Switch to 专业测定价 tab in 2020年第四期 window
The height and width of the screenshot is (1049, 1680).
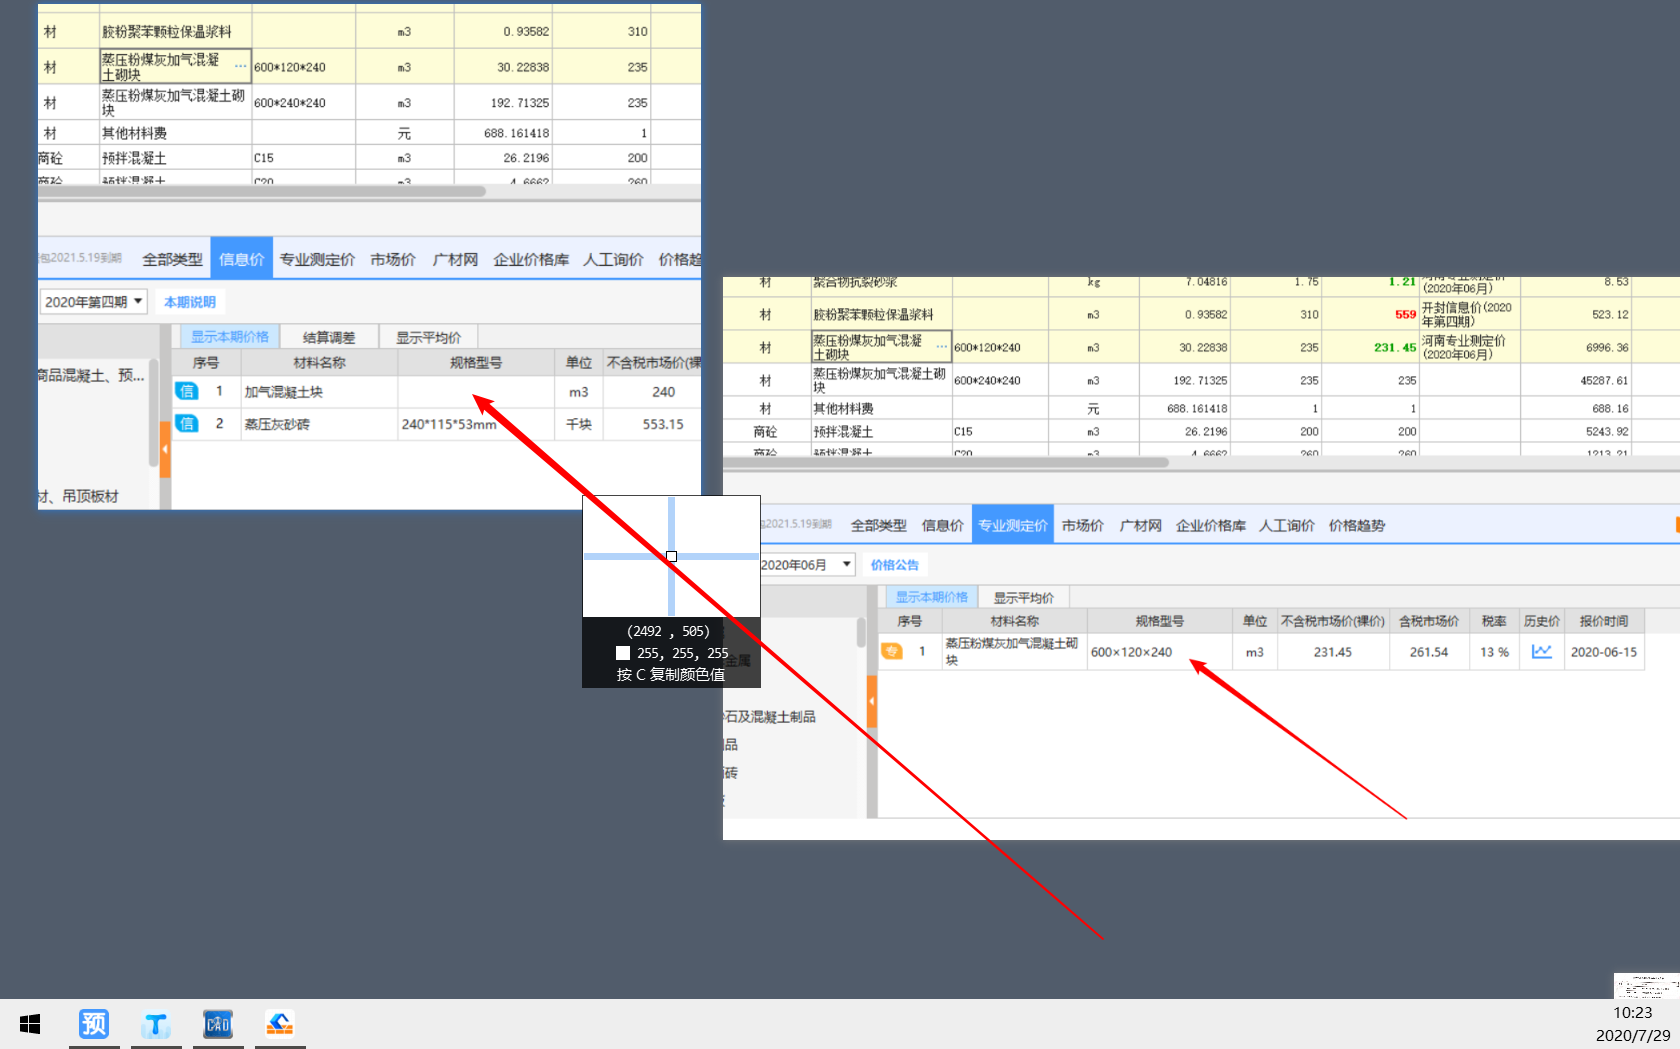click(x=317, y=260)
